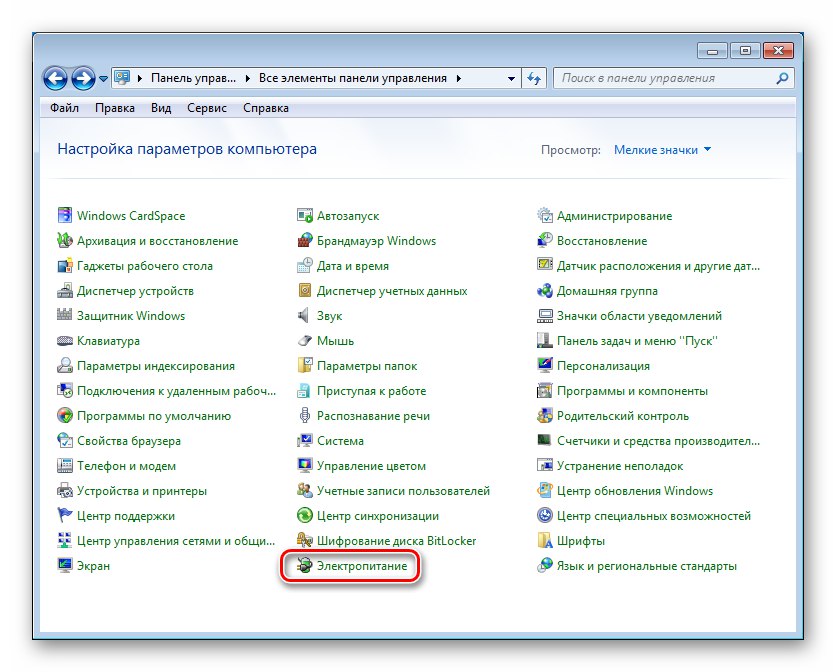The width and height of the screenshot is (836, 672).
Task: Click the Центр синхронизации icon
Action: [304, 515]
